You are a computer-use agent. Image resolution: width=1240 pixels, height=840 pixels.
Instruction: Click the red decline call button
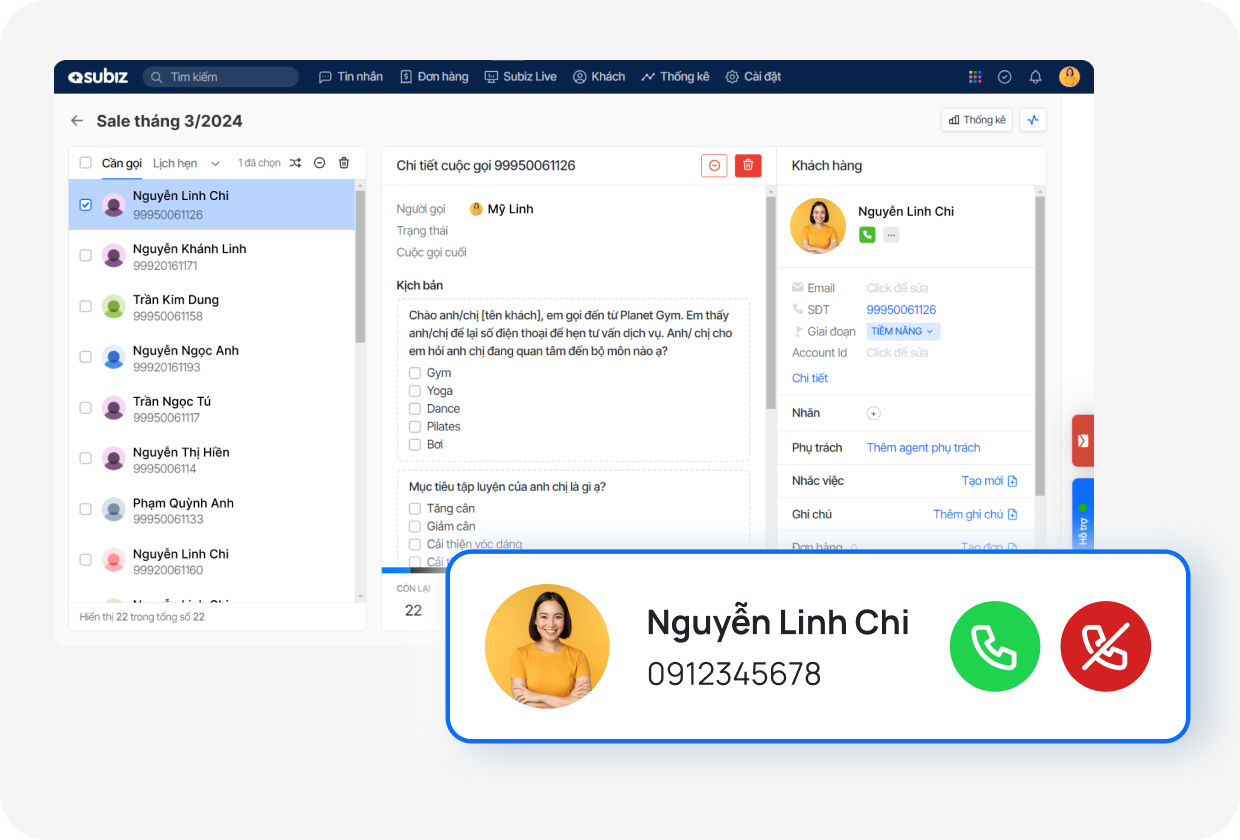click(x=1105, y=647)
